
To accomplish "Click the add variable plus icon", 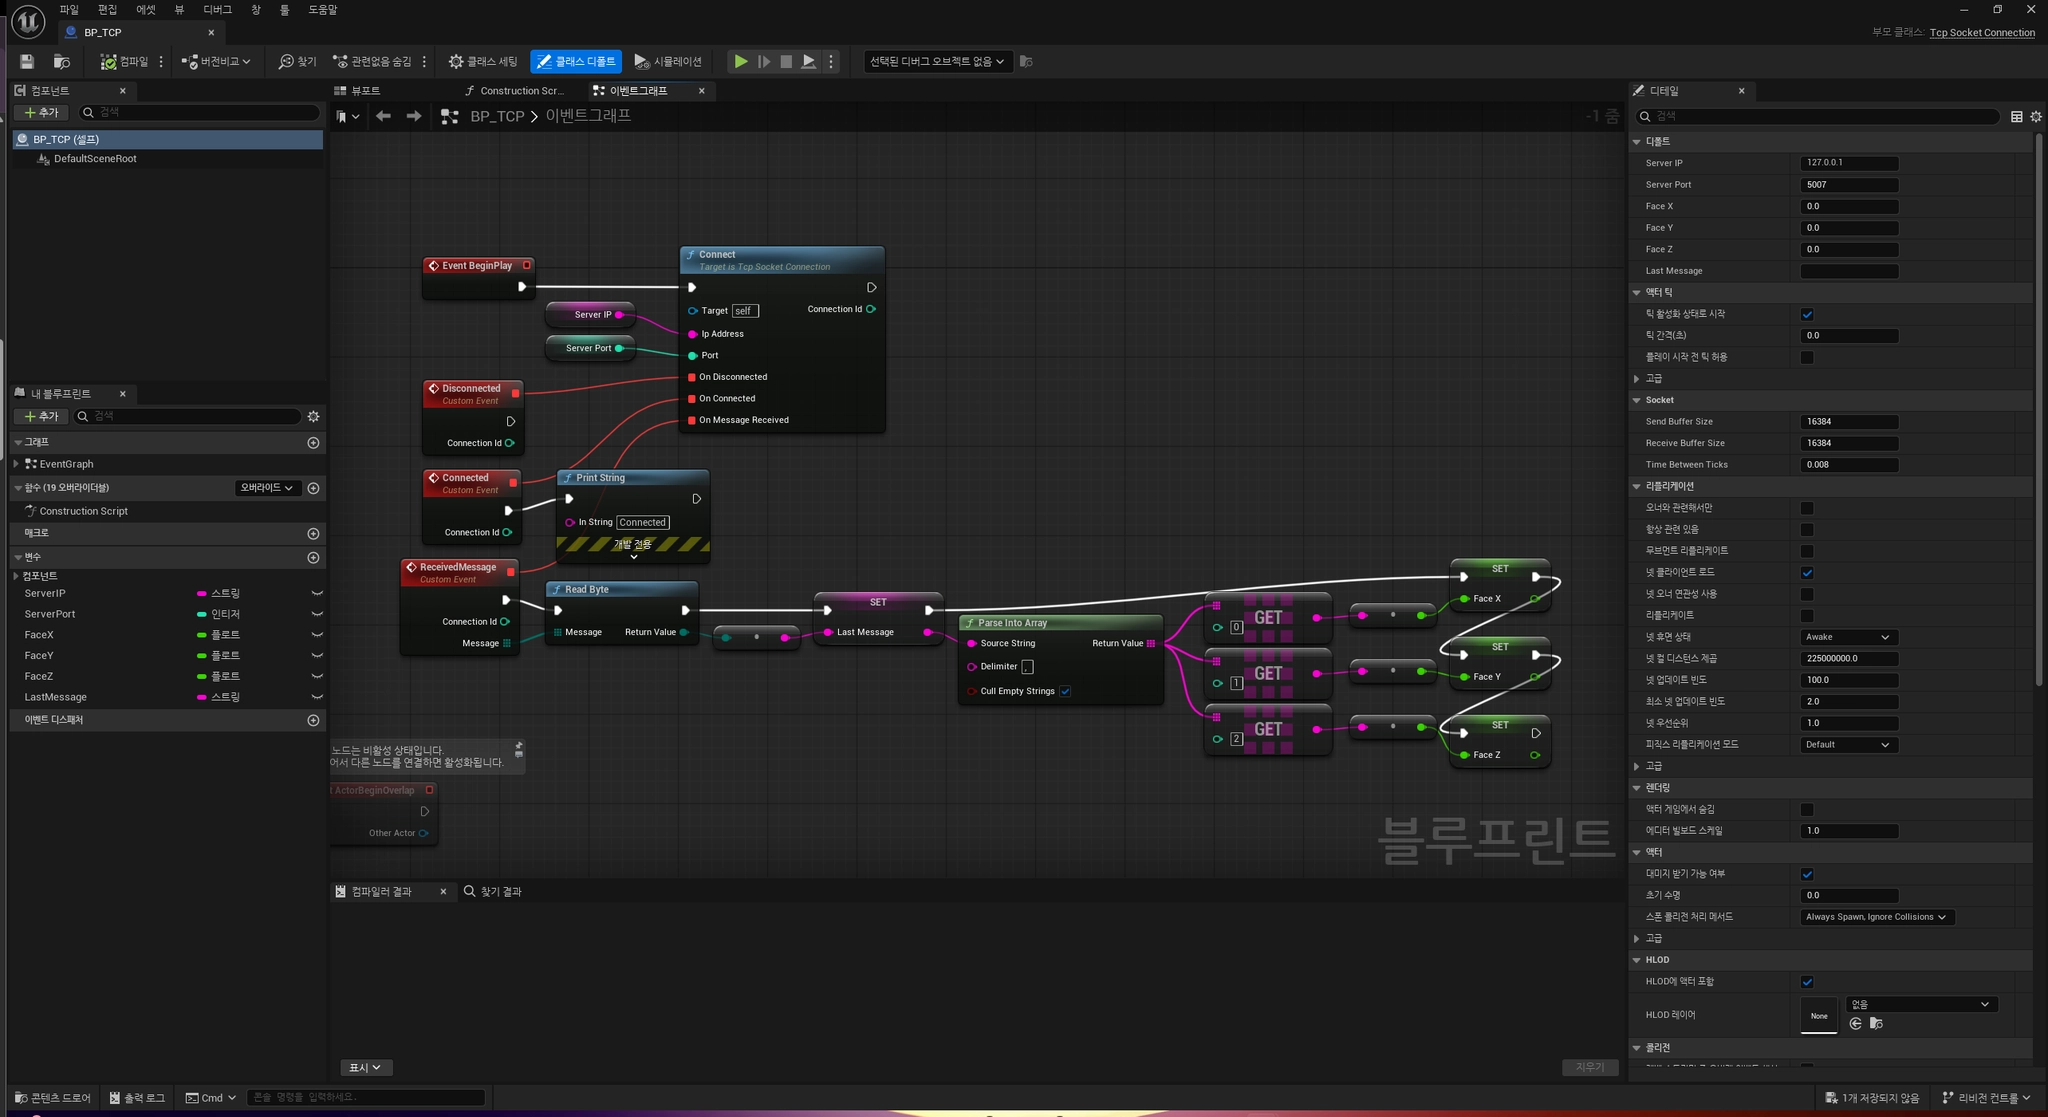I will (x=313, y=557).
